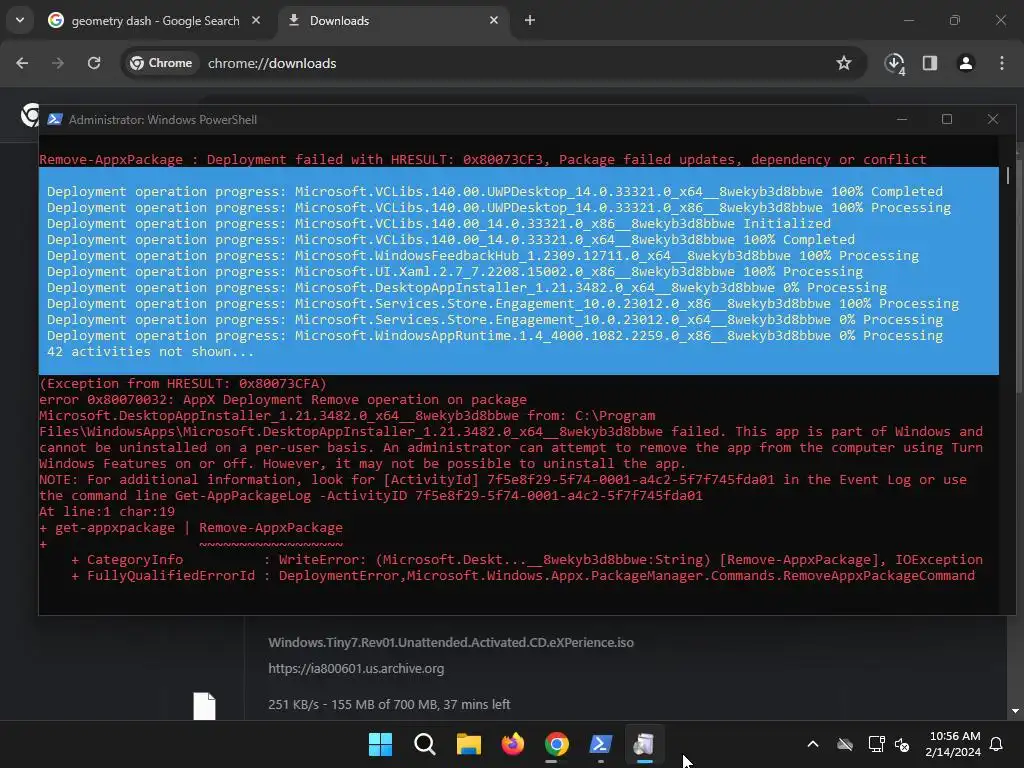Open network status tray icon

pyautogui.click(x=876, y=744)
